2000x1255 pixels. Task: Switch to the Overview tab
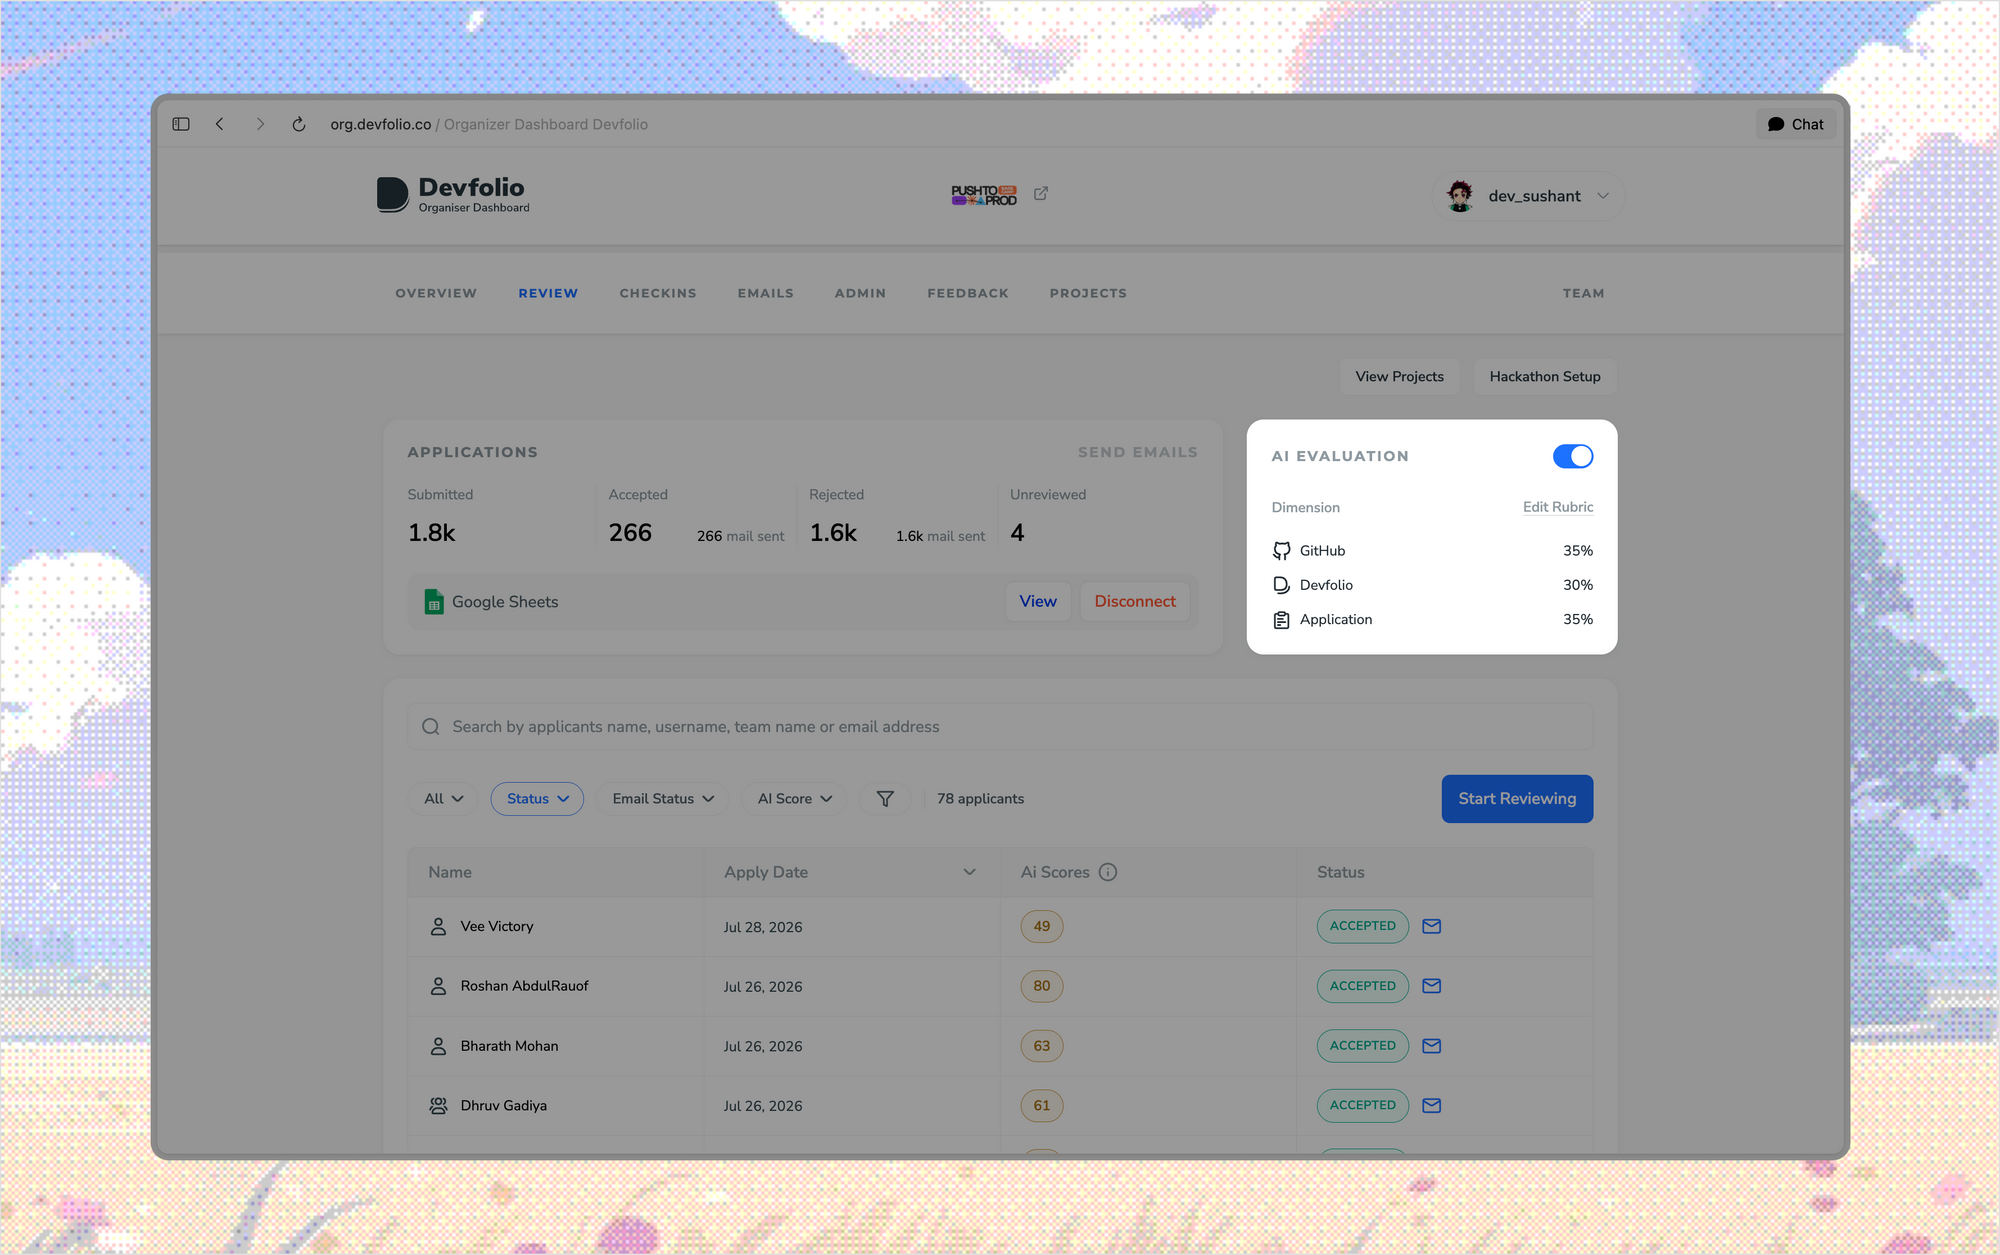(436, 293)
